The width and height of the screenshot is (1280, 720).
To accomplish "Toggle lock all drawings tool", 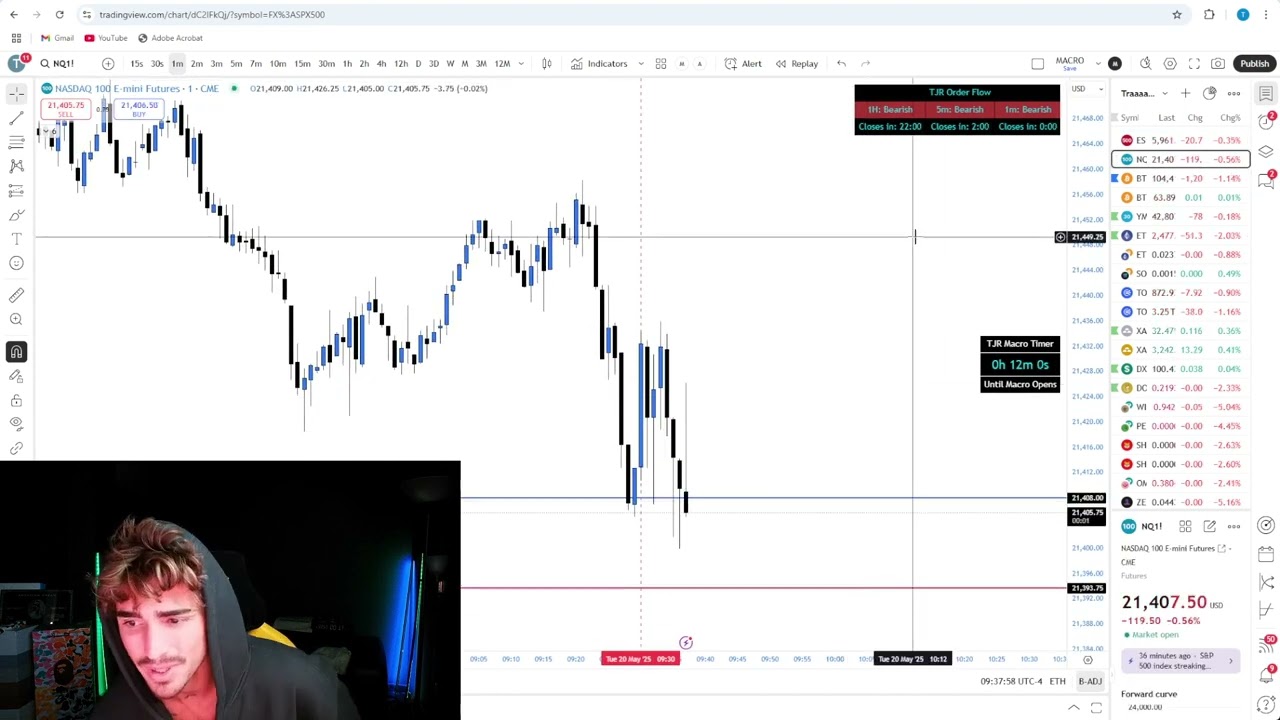I will (16, 401).
